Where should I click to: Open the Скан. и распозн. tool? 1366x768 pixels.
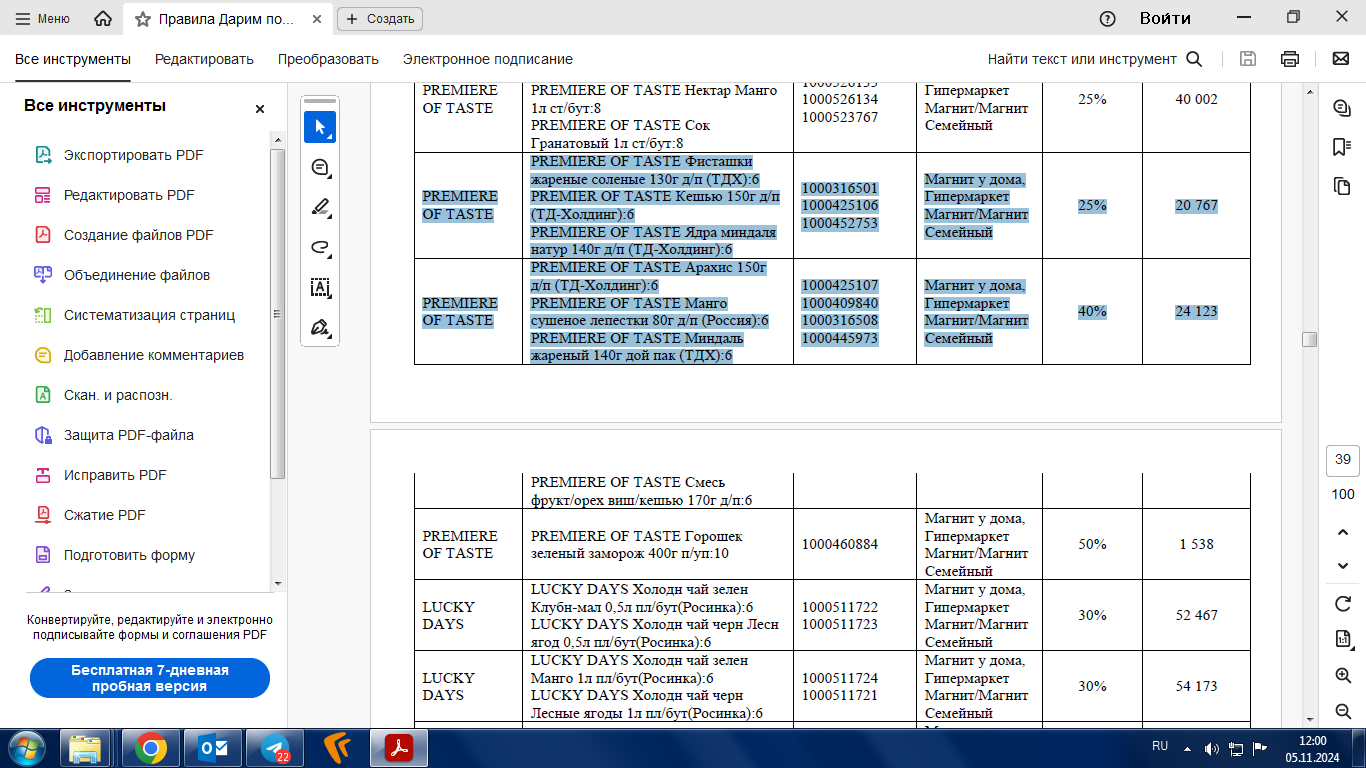(x=118, y=395)
